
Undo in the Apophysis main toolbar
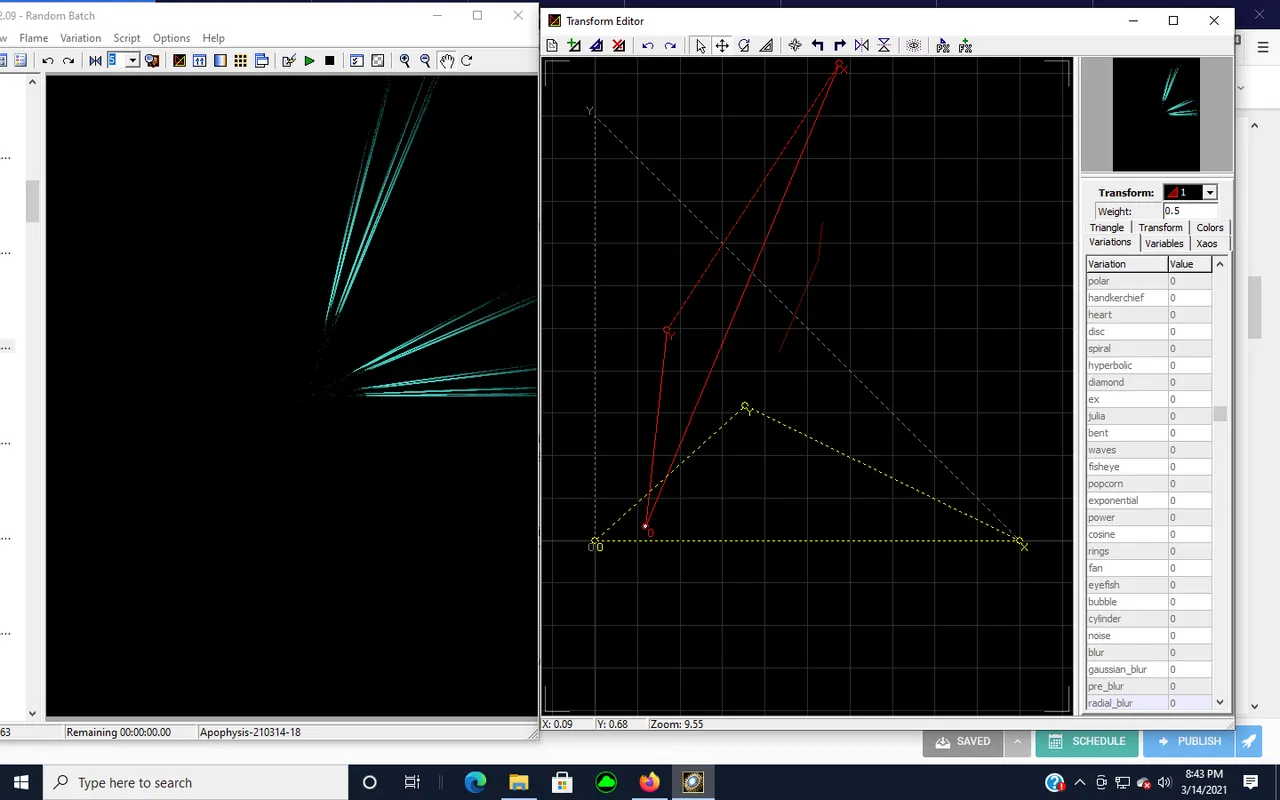pyautogui.click(x=47, y=61)
